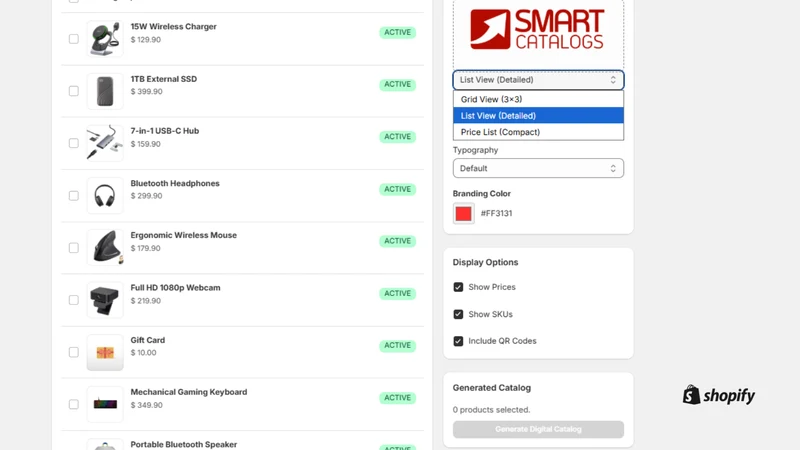Screen dimensions: 800x450
Task: Pick Price List (Compact) layout option
Action: tap(538, 132)
